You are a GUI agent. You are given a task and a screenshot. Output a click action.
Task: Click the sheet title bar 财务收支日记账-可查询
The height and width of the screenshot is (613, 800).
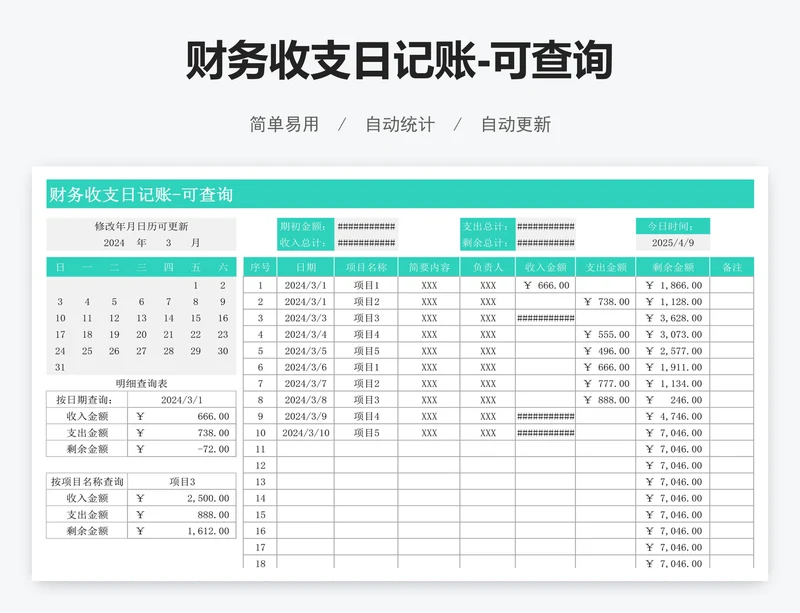click(x=400, y=194)
